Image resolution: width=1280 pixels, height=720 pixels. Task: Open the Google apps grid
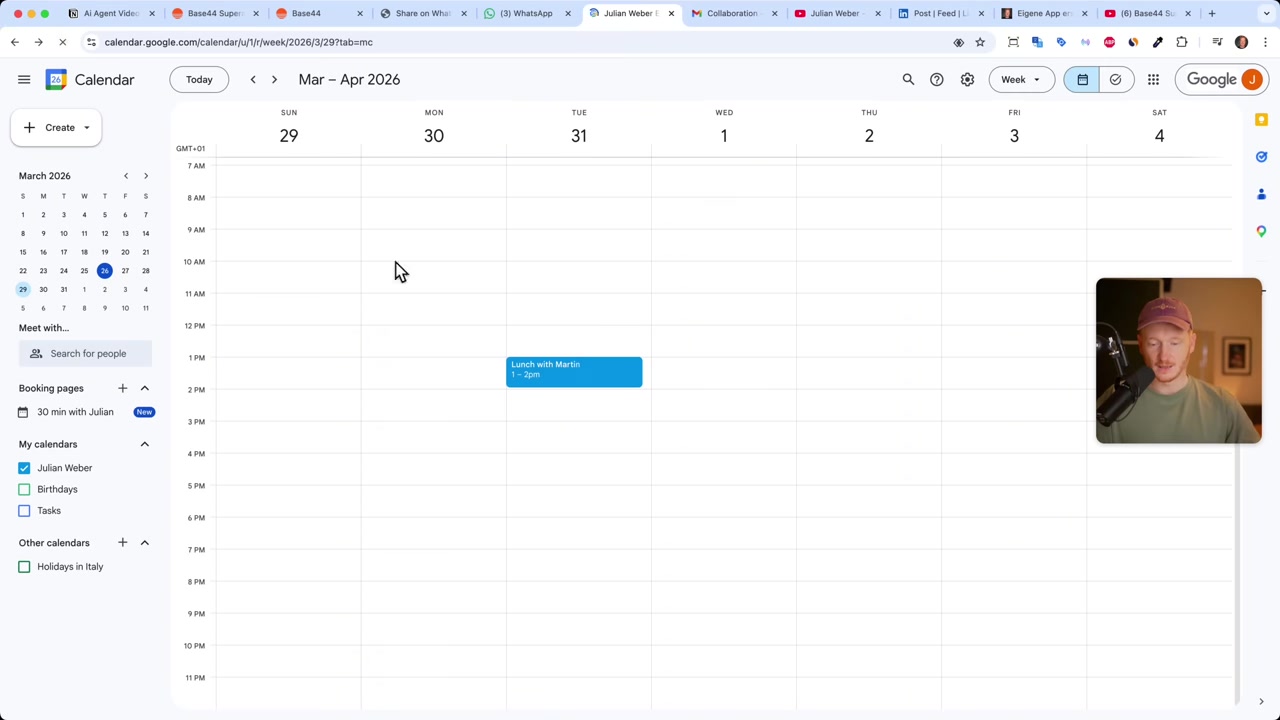click(1153, 79)
